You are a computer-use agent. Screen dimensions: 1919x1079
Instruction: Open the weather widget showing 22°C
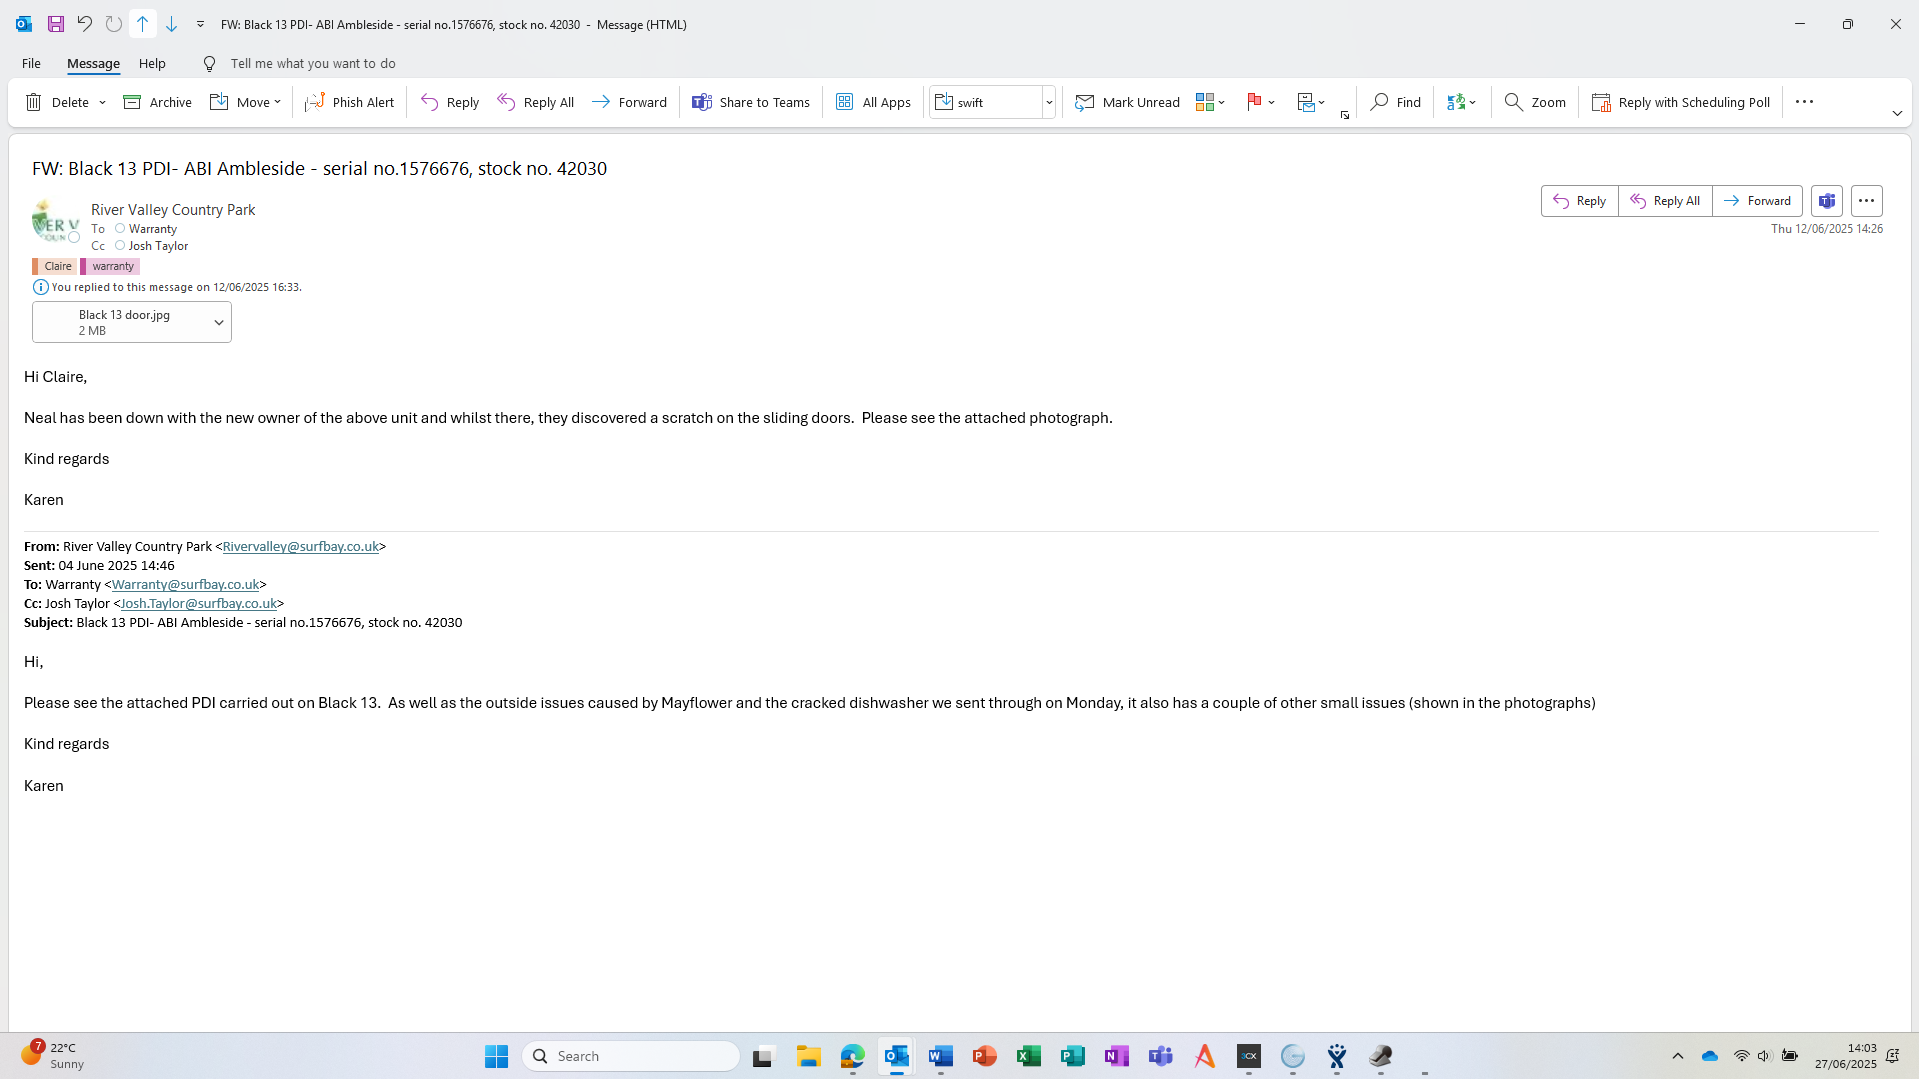coord(54,1055)
